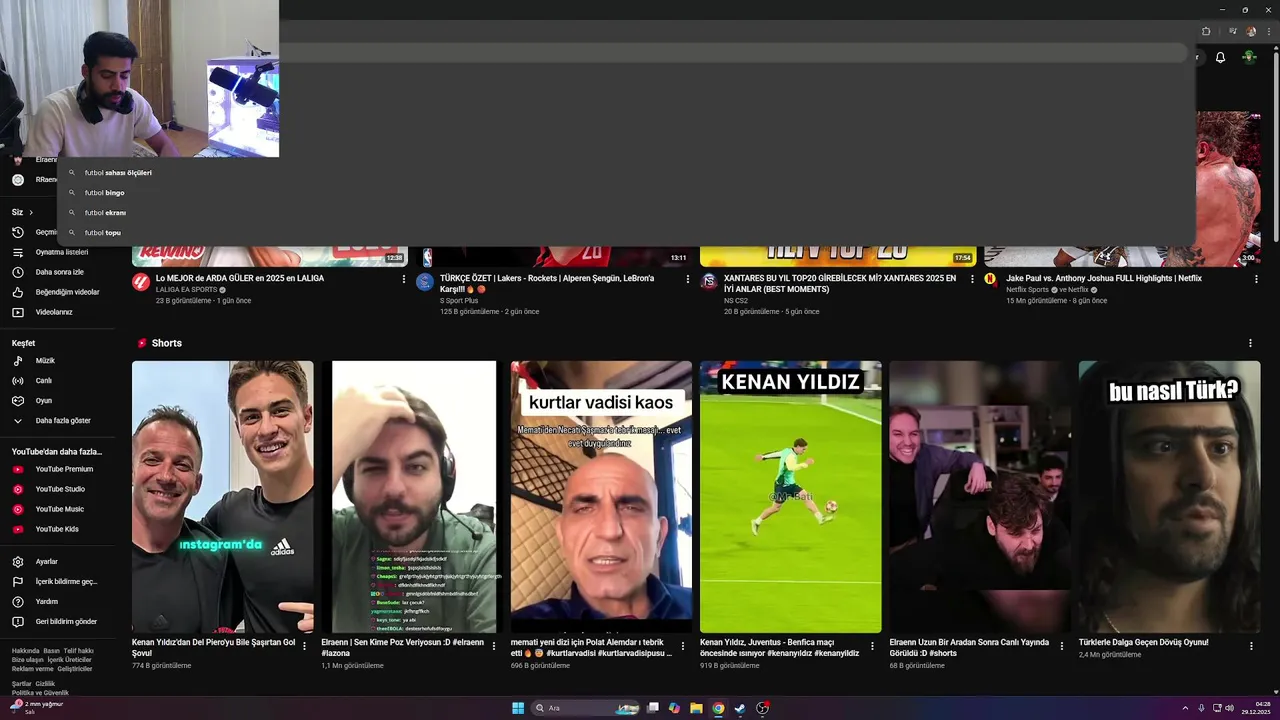
Task: Click Hakkında footer link
Action: tap(25, 651)
